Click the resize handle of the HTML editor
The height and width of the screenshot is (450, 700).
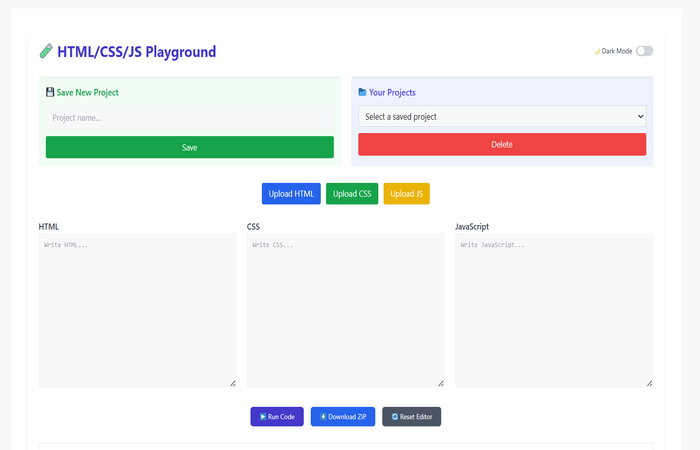[232, 382]
